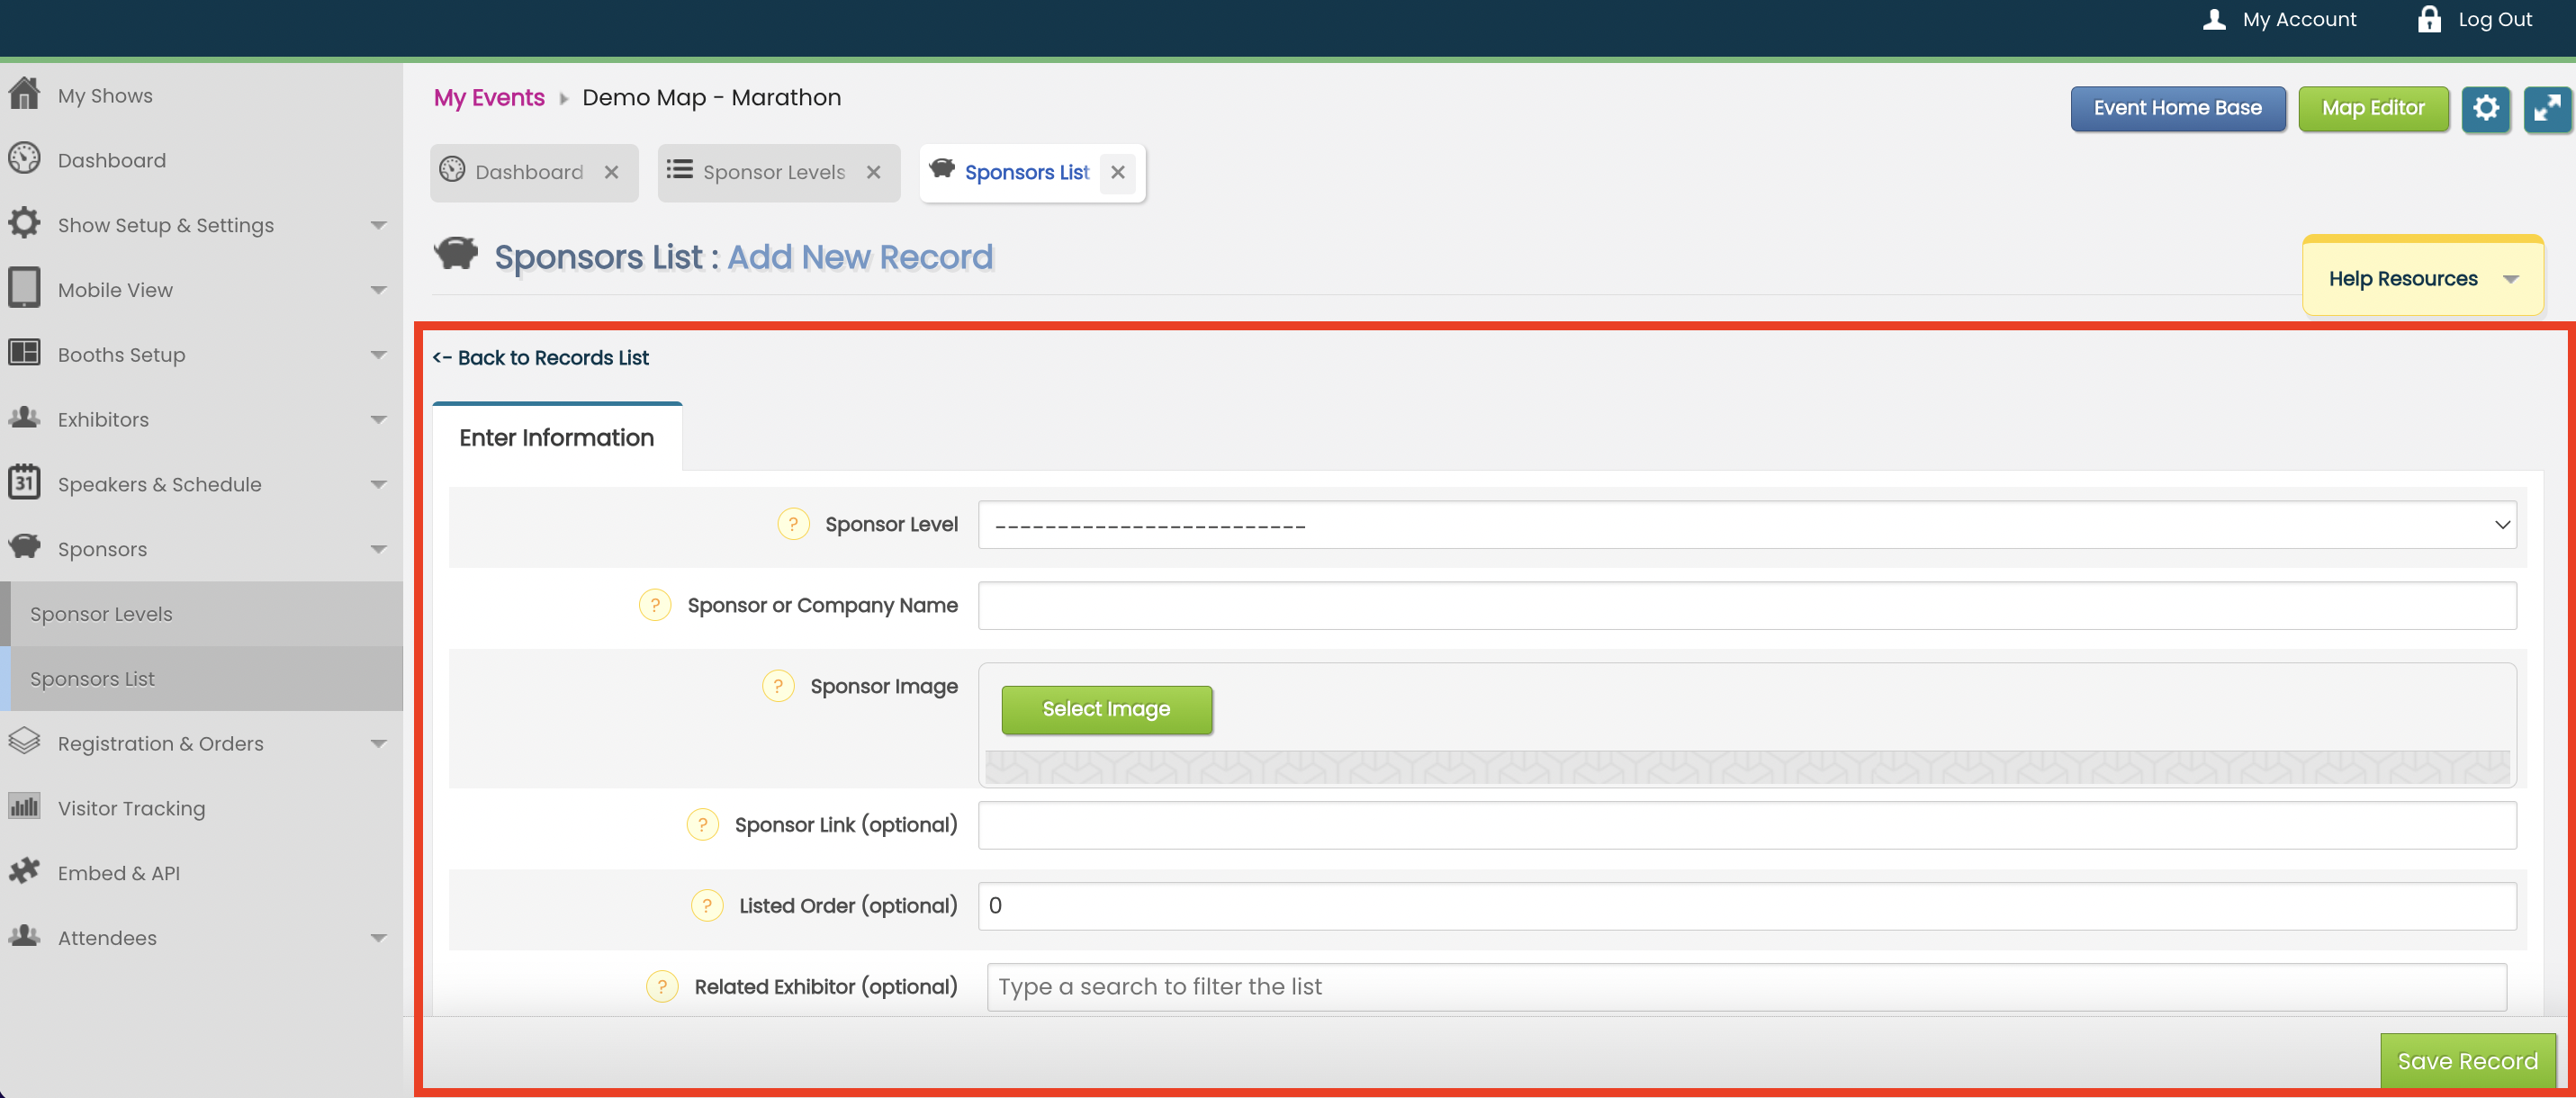Focus the Sponsor or Company Name field
This screenshot has height=1098, width=2576.
tap(1747, 606)
